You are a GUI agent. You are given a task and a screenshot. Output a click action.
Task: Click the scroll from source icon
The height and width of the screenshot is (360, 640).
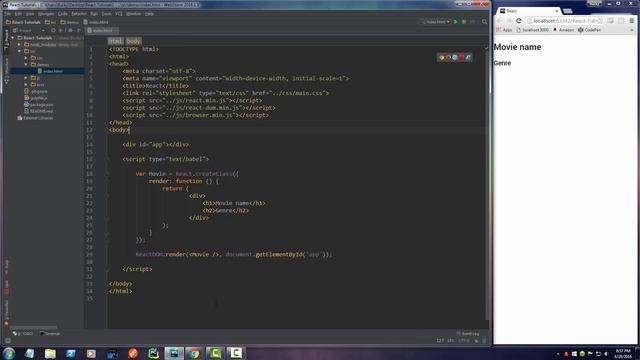point(53,31)
